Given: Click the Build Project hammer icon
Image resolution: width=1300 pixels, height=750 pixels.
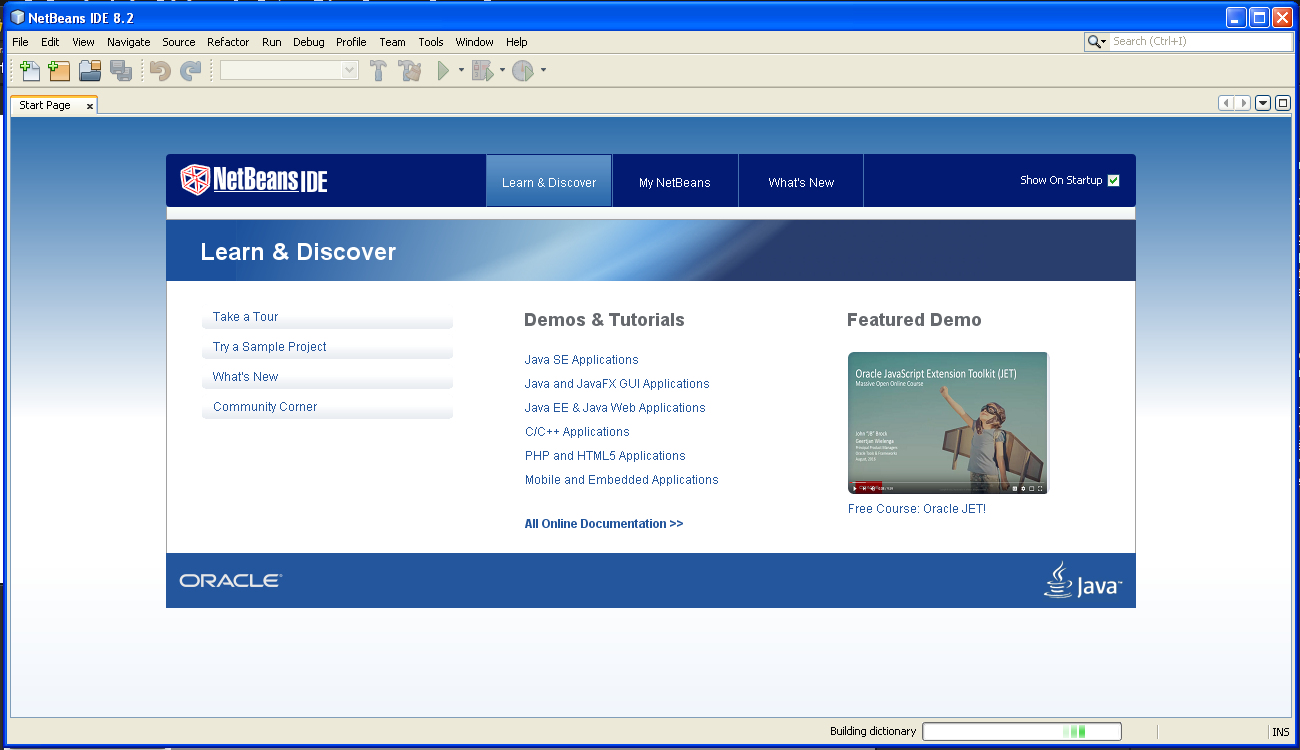Looking at the screenshot, I should tap(378, 70).
